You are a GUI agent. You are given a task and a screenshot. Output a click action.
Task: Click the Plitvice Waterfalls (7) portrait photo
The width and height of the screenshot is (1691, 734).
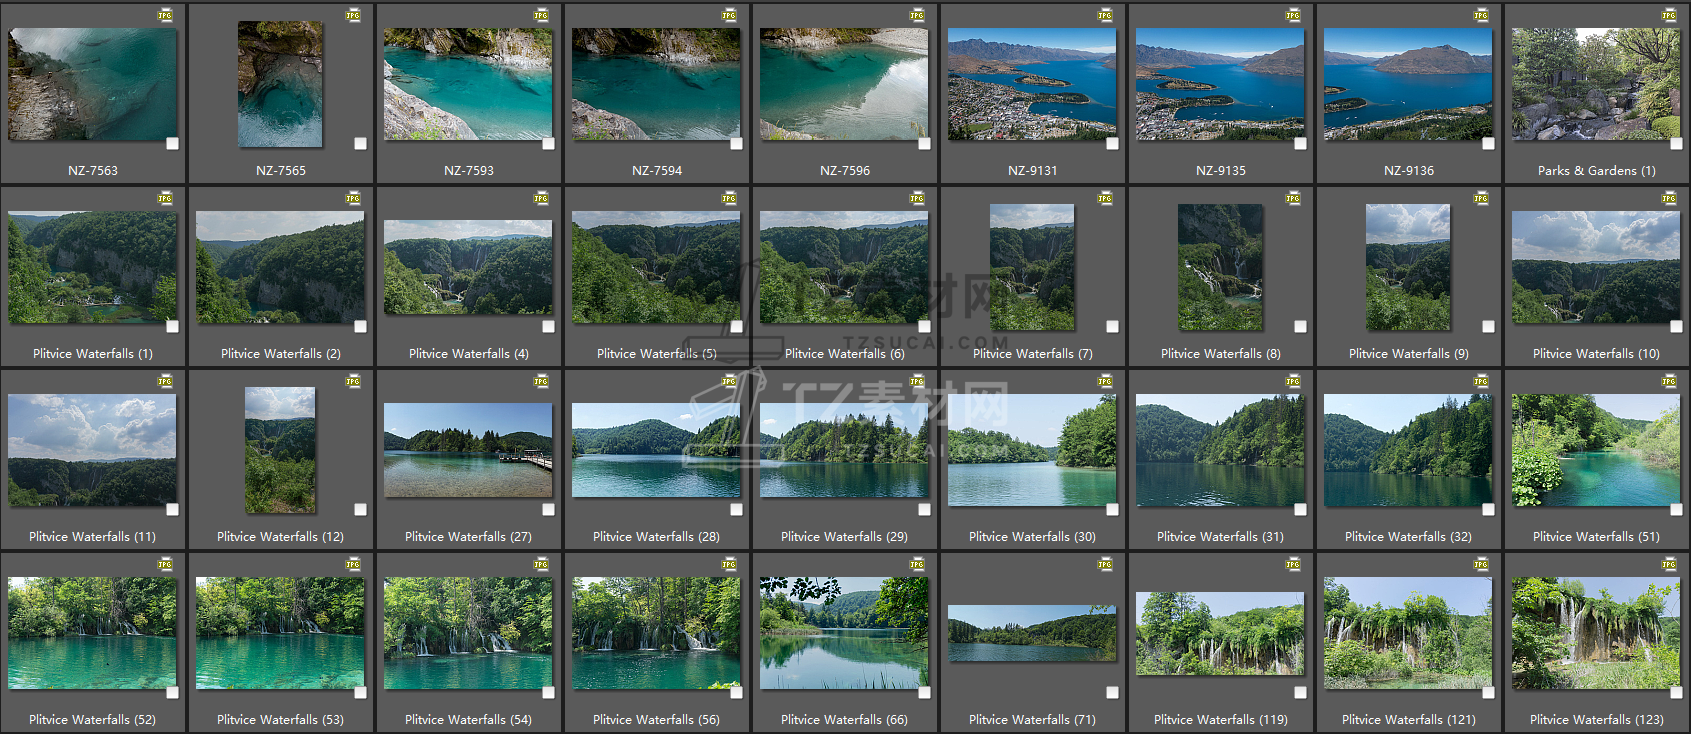[x=1032, y=267]
